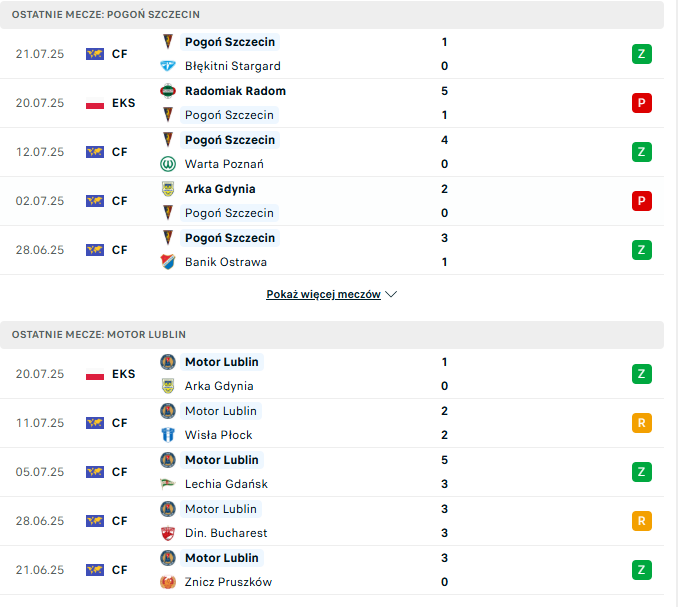Click the Znicz Pruszków club logo

coord(168,582)
